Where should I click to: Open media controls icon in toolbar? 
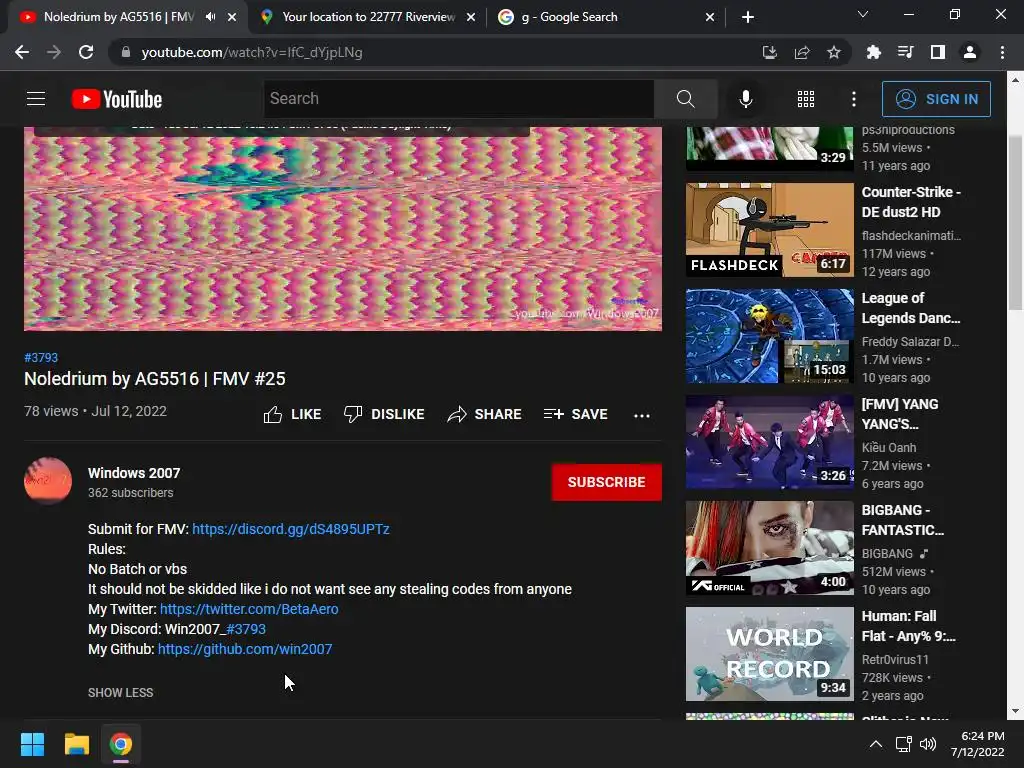tap(905, 52)
